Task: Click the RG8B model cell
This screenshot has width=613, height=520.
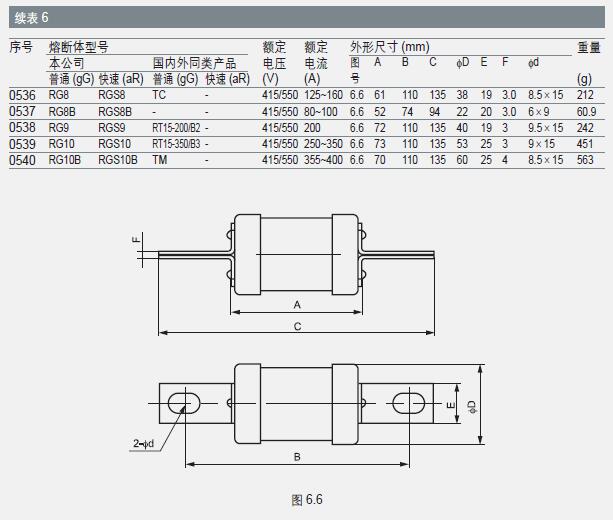Action: click(x=64, y=110)
